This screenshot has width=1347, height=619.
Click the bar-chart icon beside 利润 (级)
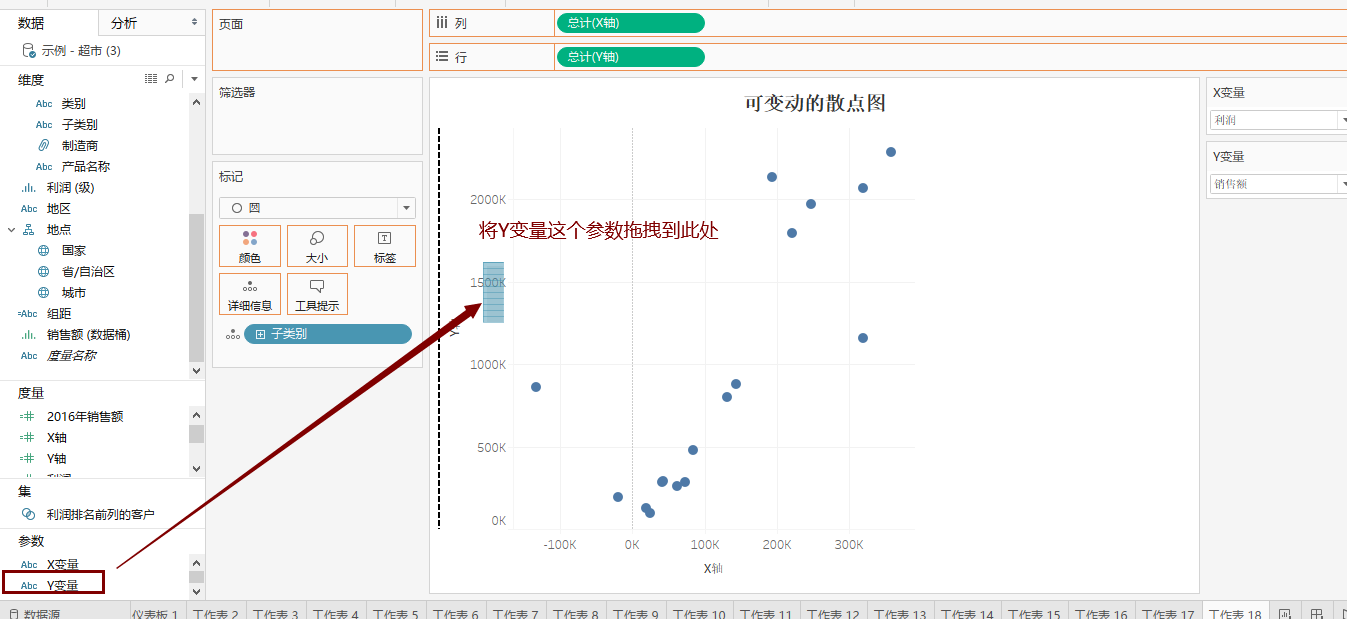click(x=29, y=188)
